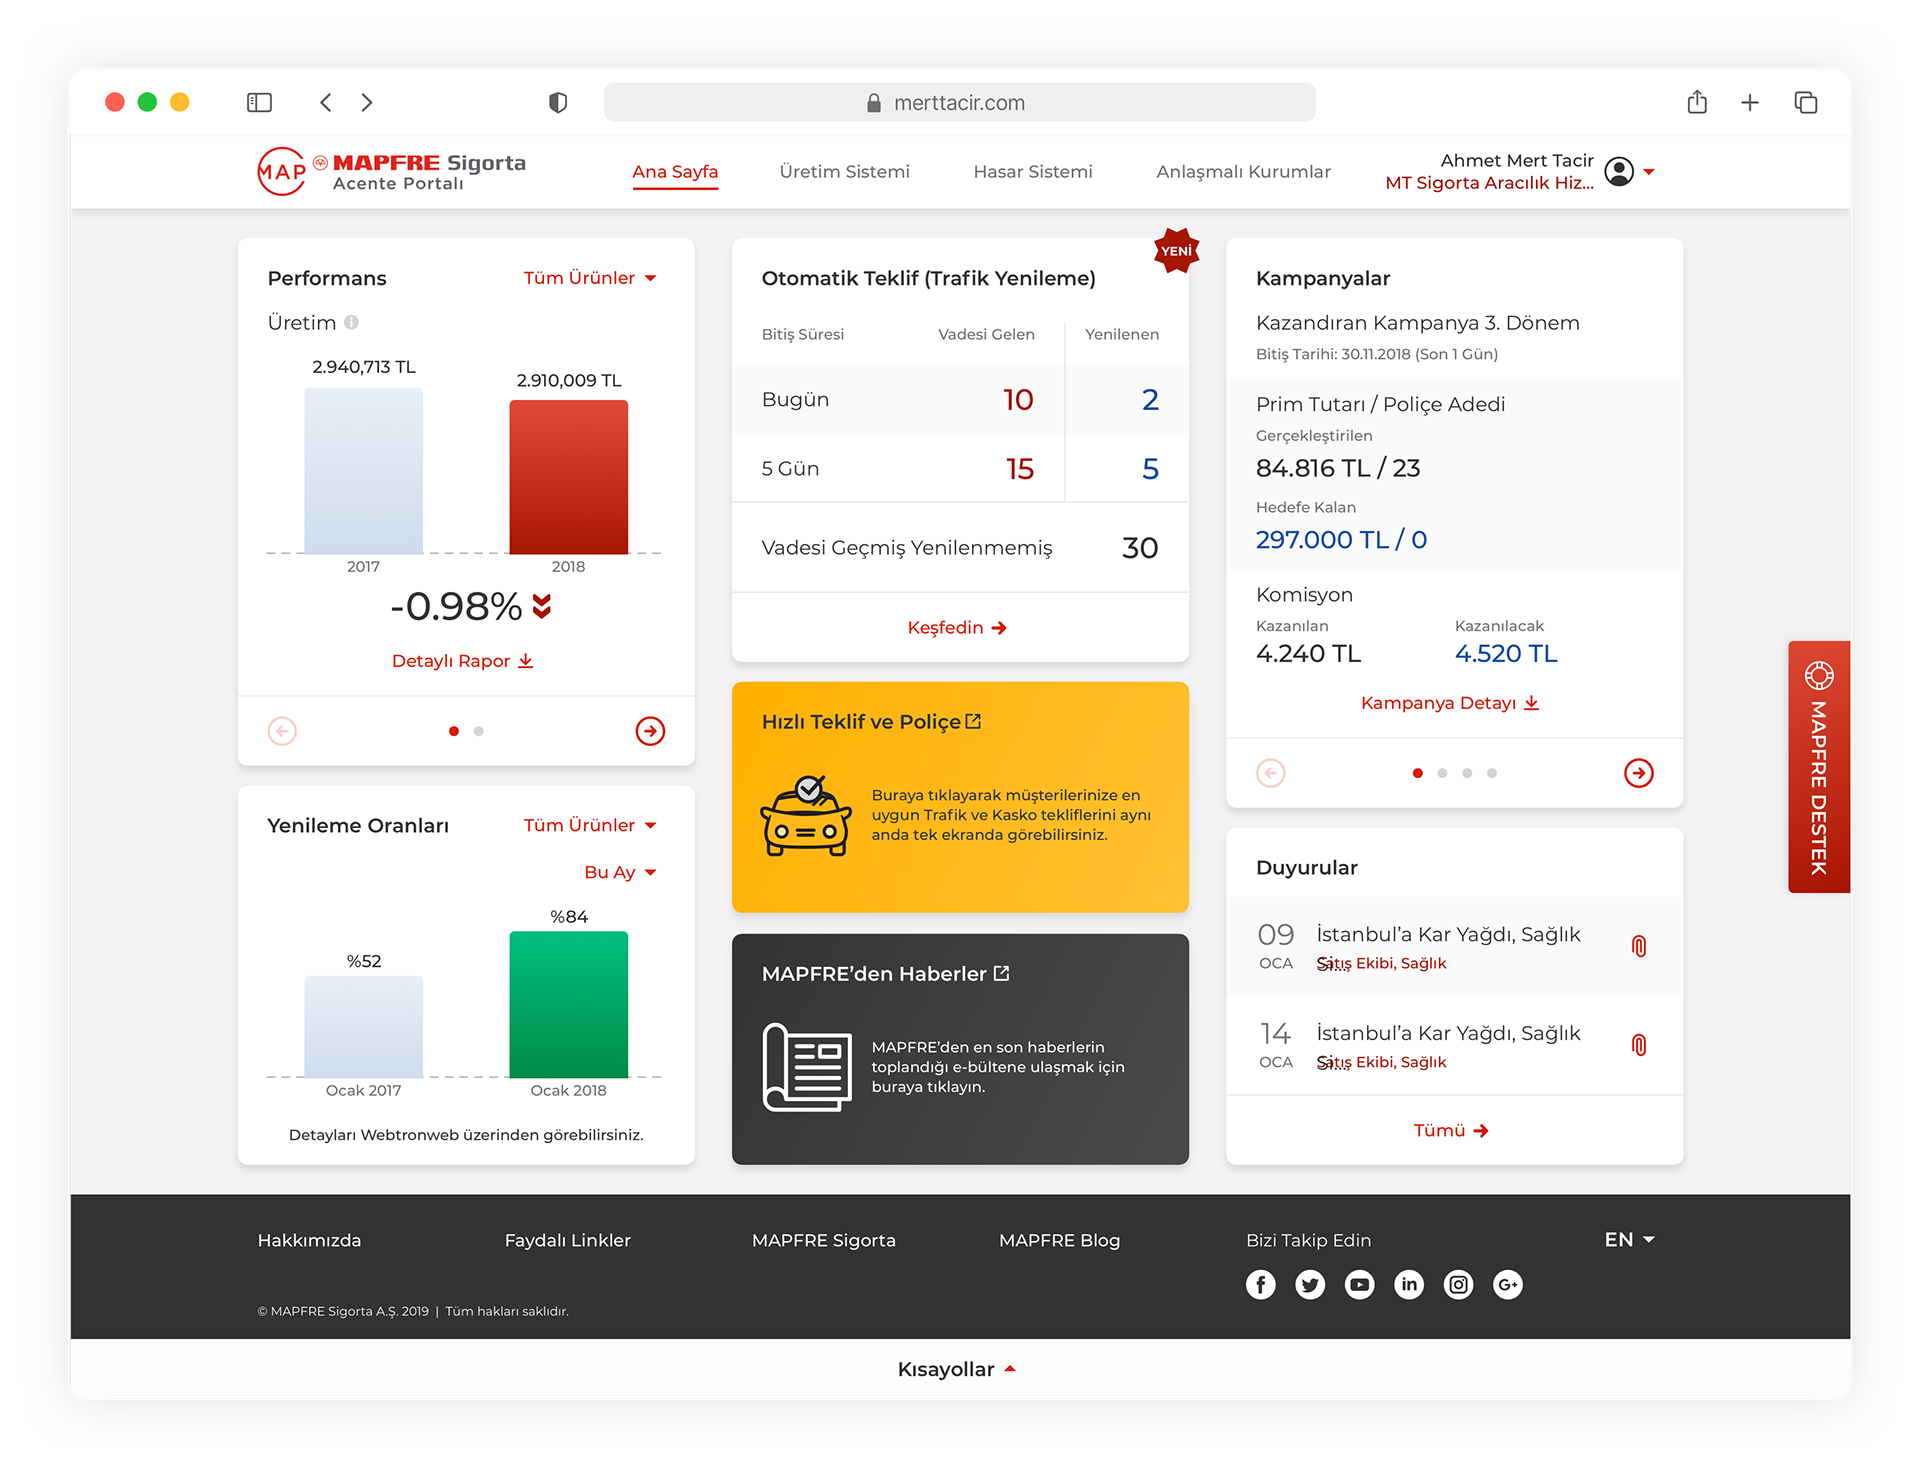This screenshot has height=1468, width=1920.
Task: Click the share icon in browser toolbar
Action: point(1697,102)
